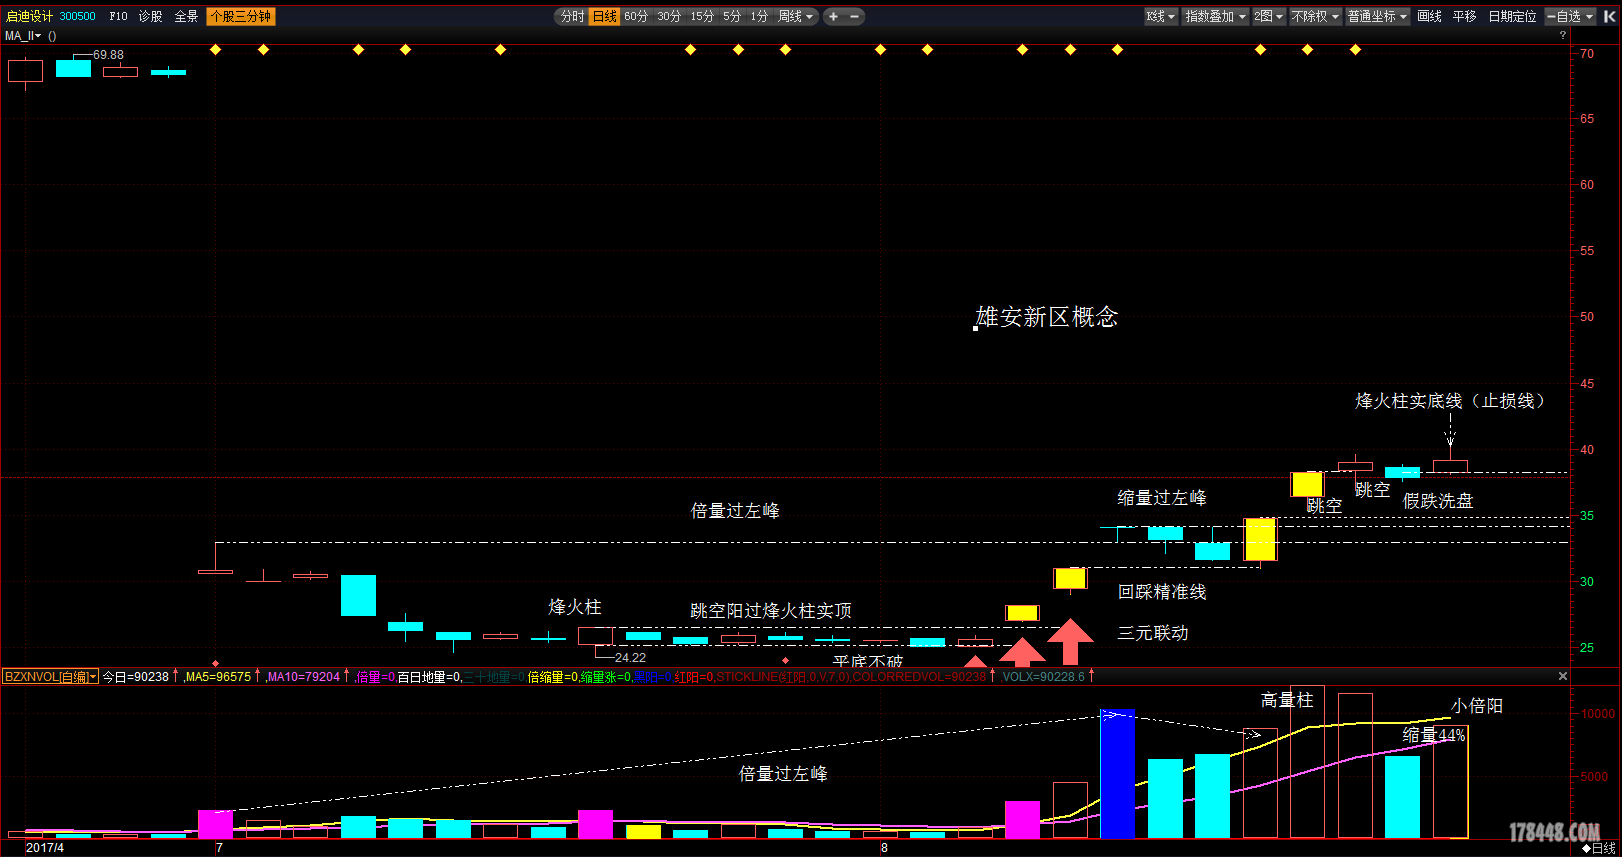Click the 烽火柱 annotation label
The width and height of the screenshot is (1622, 857).
575,607
